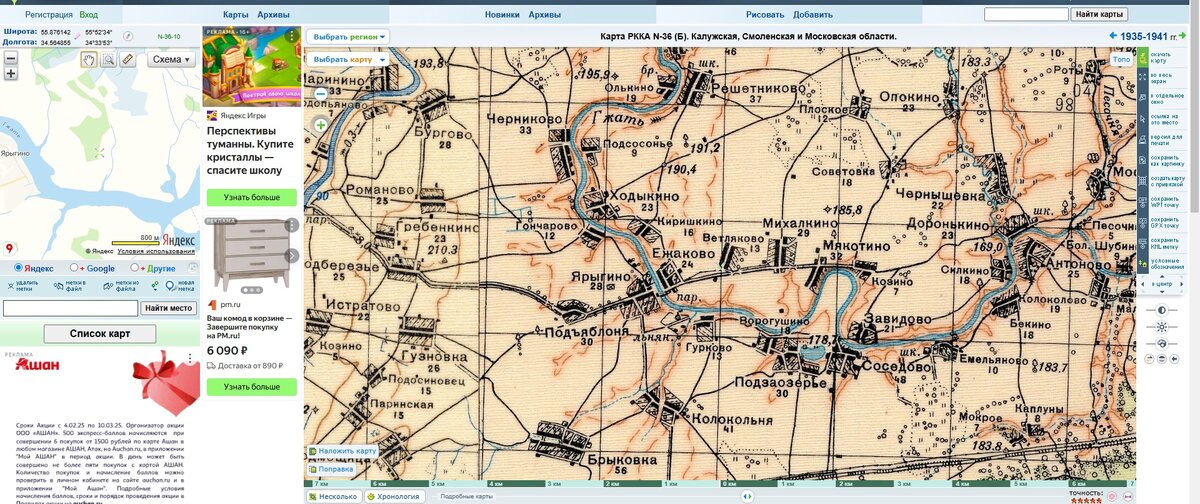Click 'Хронология' button at bottom

pos(394,496)
